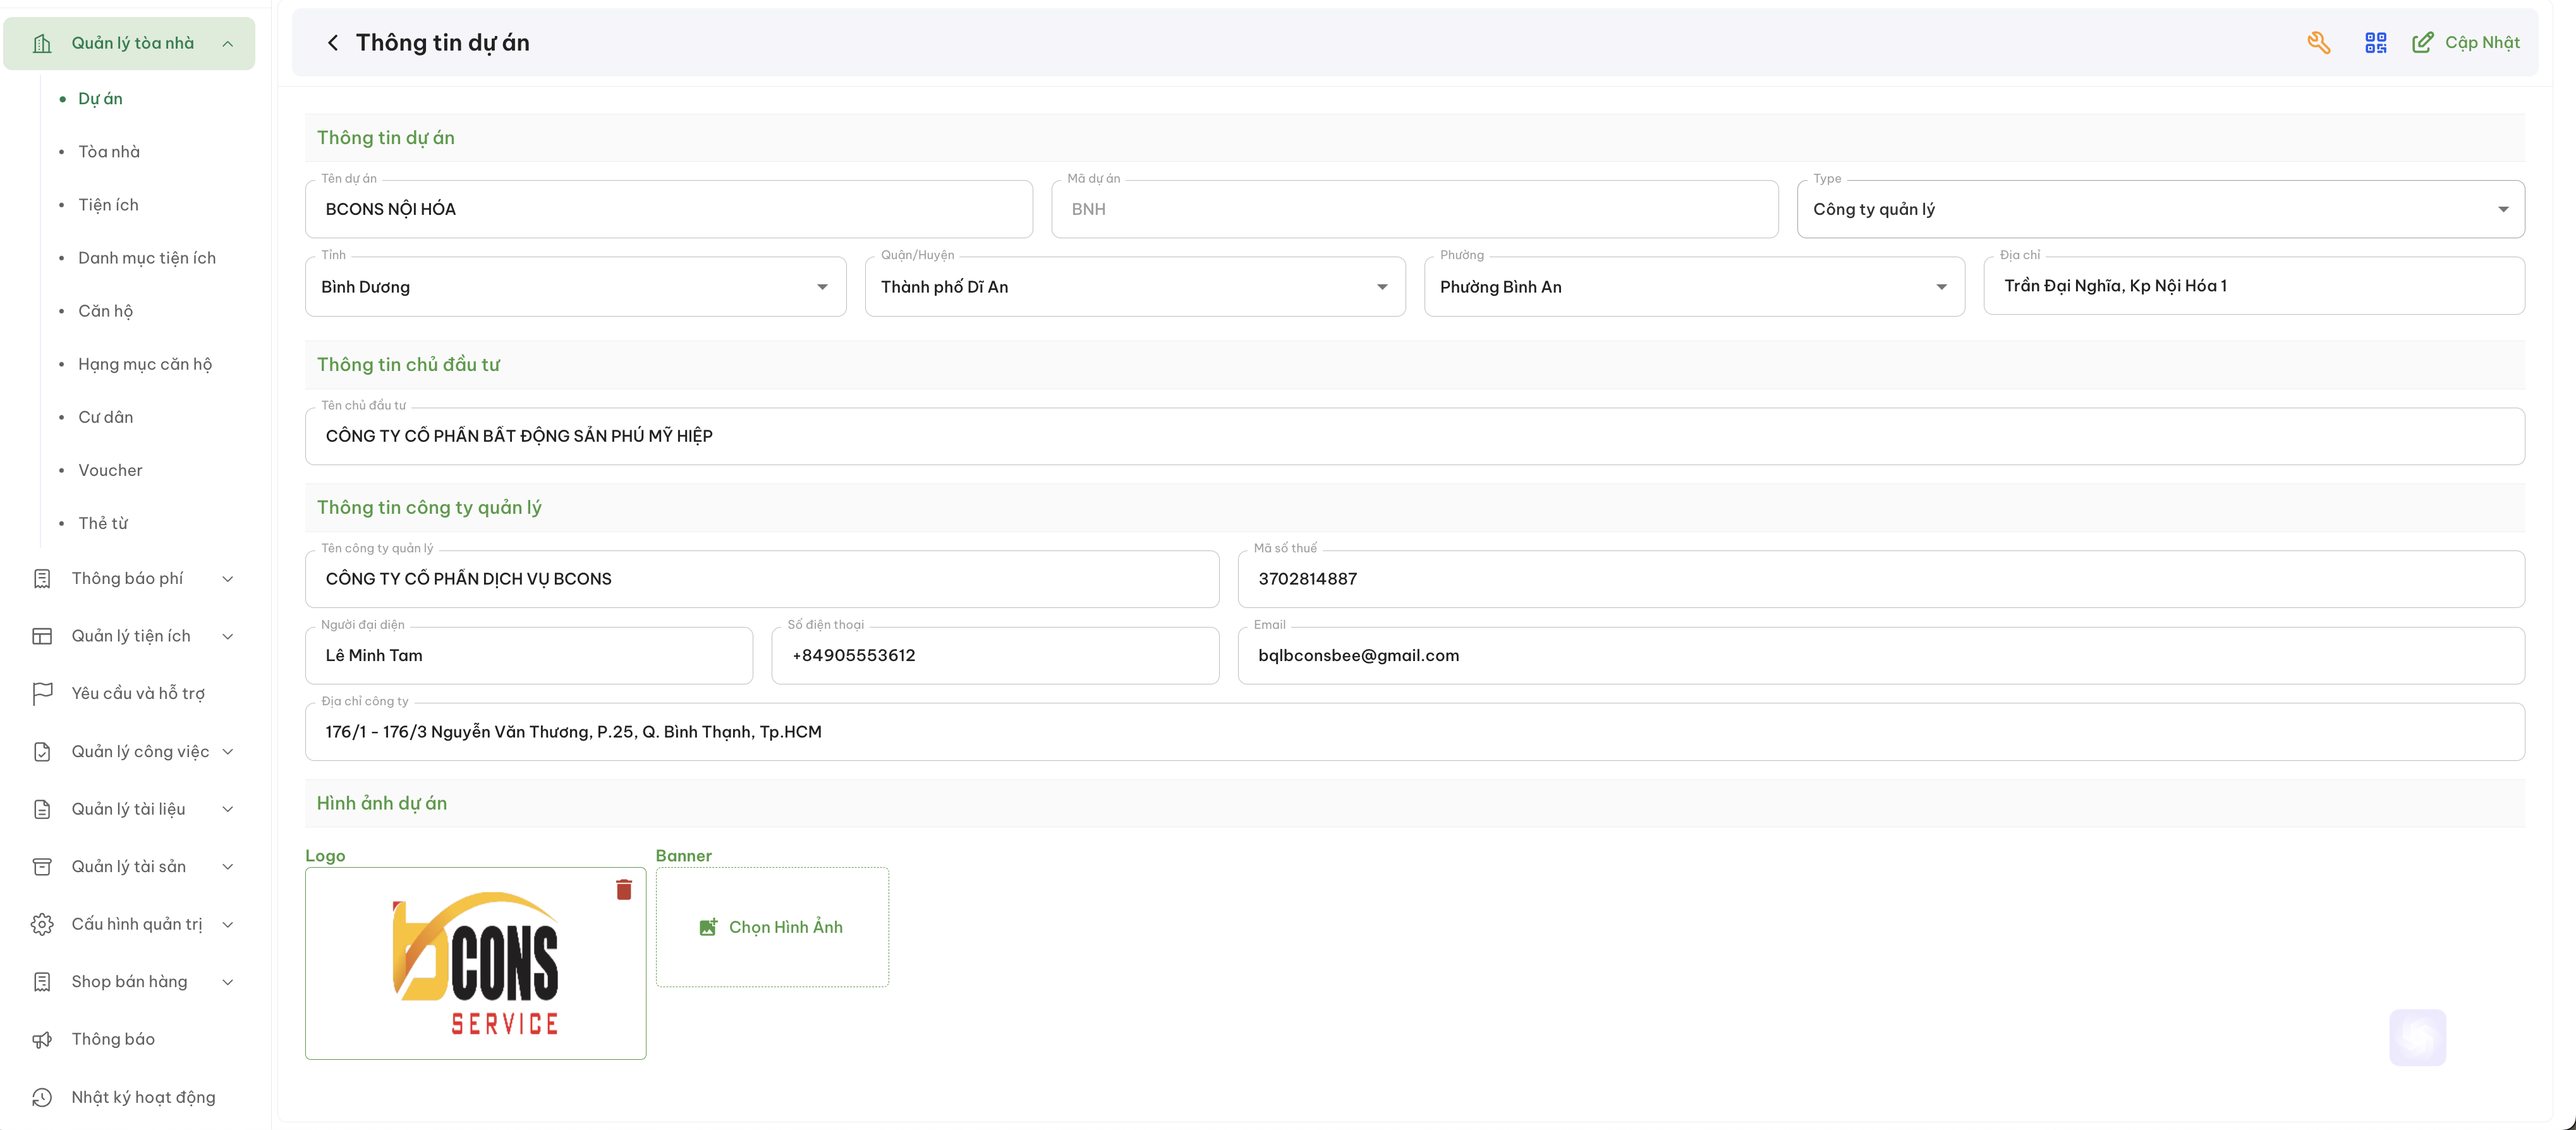Click the floating chat bubble icon
Image resolution: width=2576 pixels, height=1130 pixels.
(x=2417, y=1037)
